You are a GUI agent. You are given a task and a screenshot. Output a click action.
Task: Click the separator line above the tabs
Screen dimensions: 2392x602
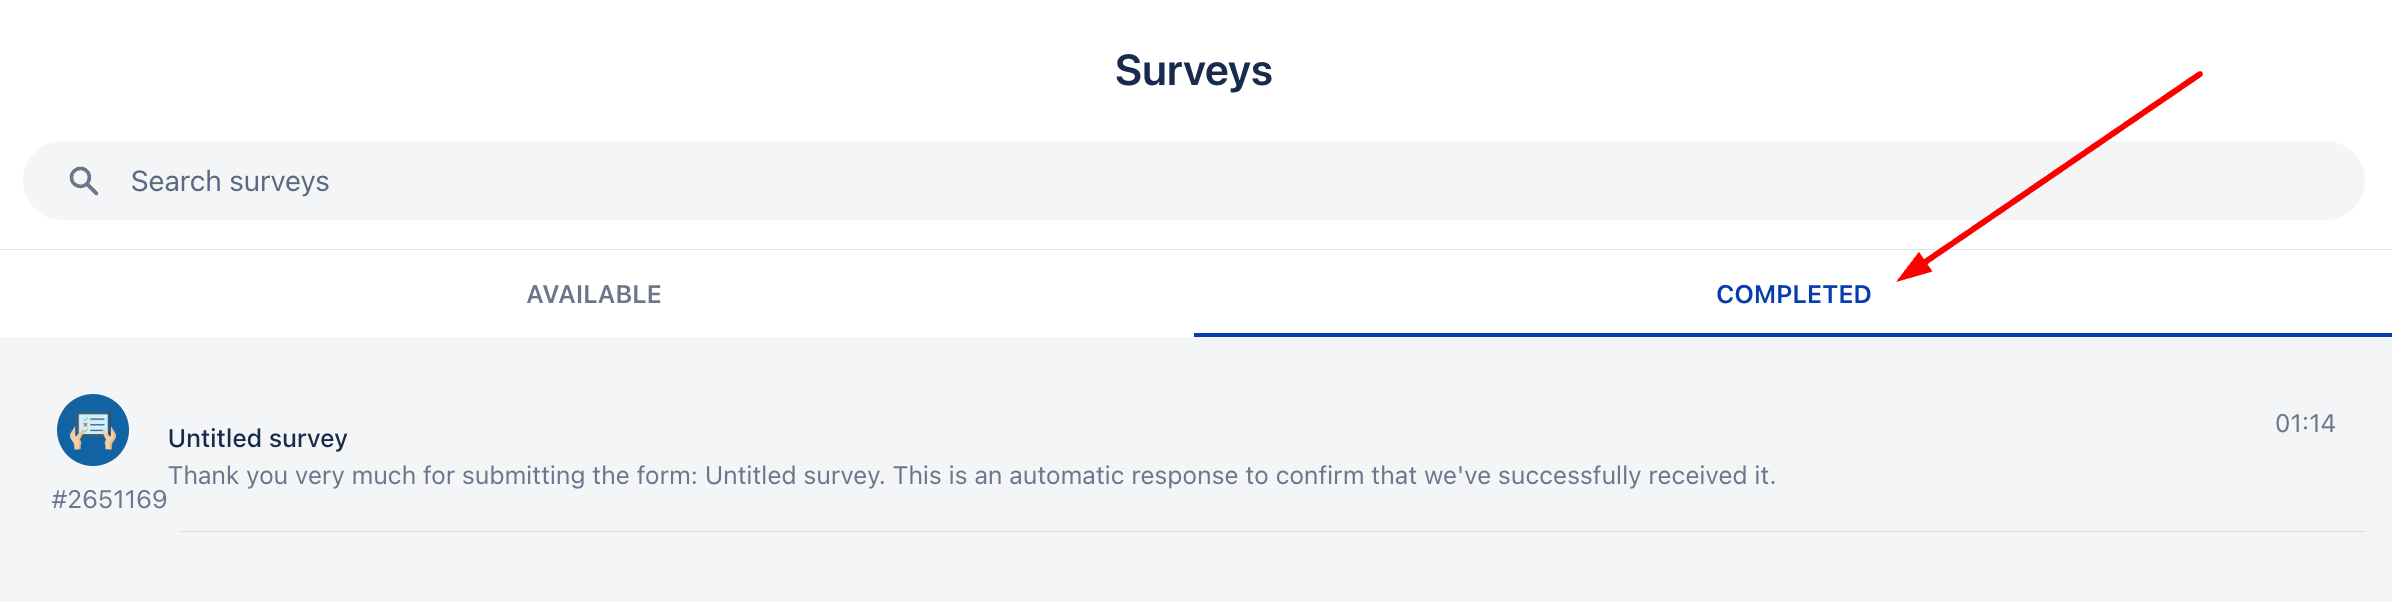tap(1196, 249)
